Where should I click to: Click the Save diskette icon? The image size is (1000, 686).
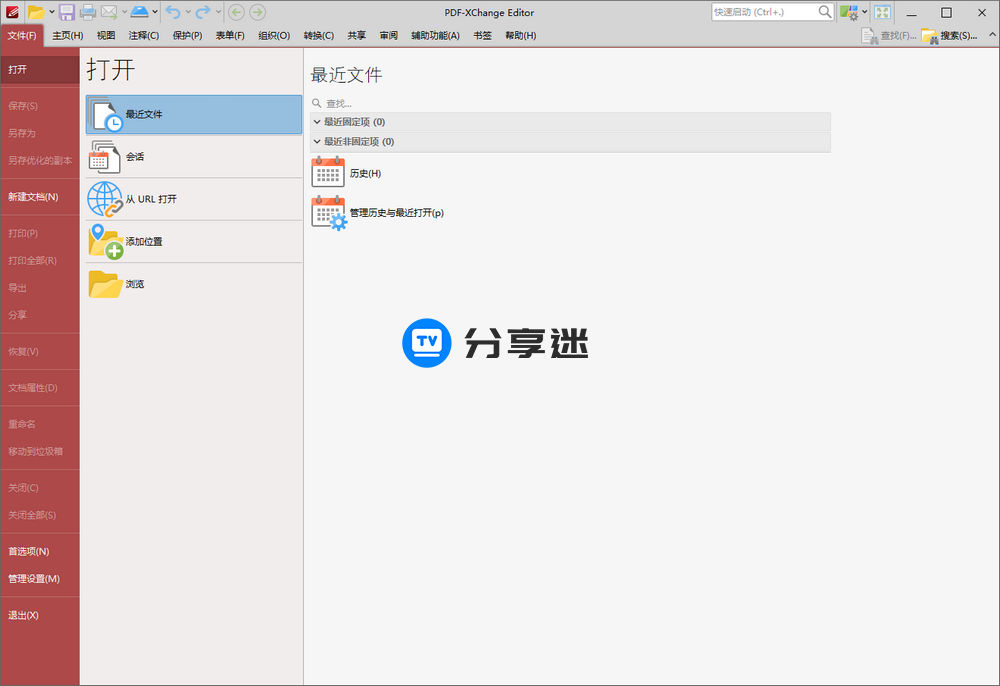pos(65,12)
